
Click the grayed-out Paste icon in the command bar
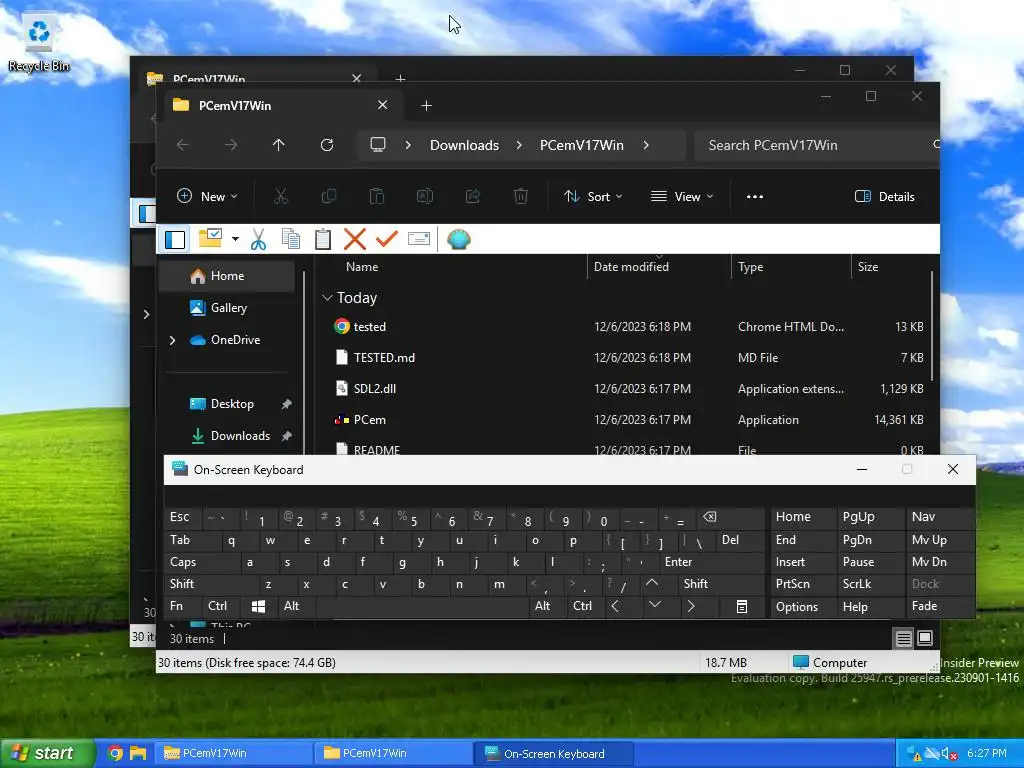(x=377, y=197)
